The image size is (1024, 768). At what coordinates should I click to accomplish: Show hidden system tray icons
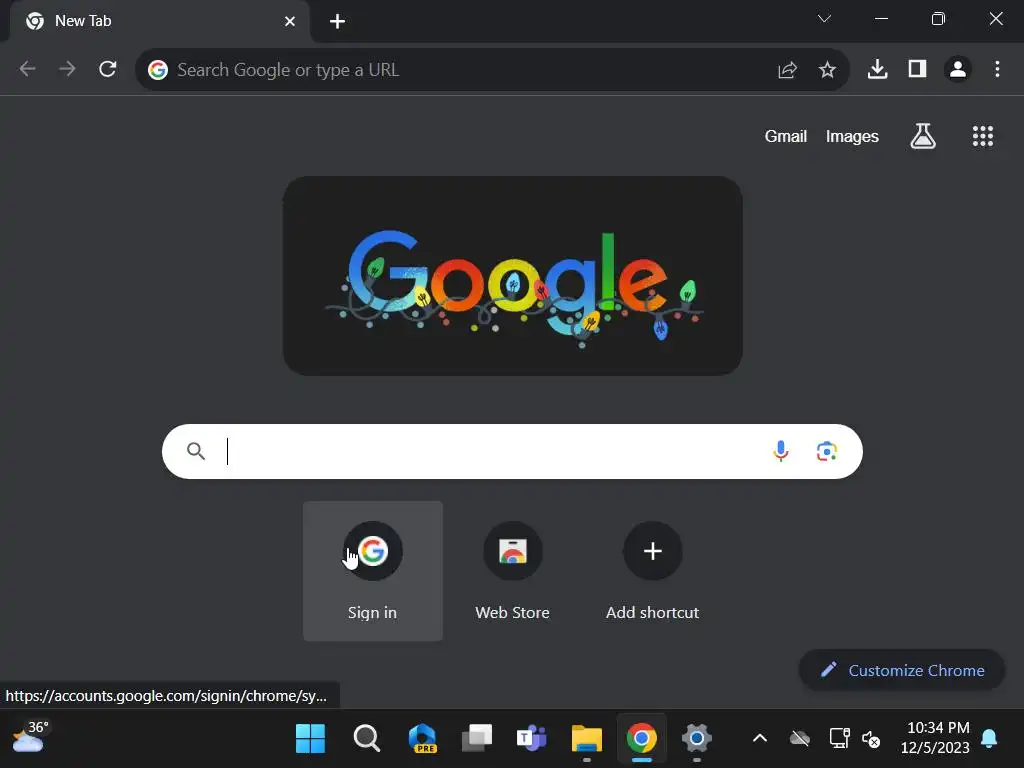760,739
